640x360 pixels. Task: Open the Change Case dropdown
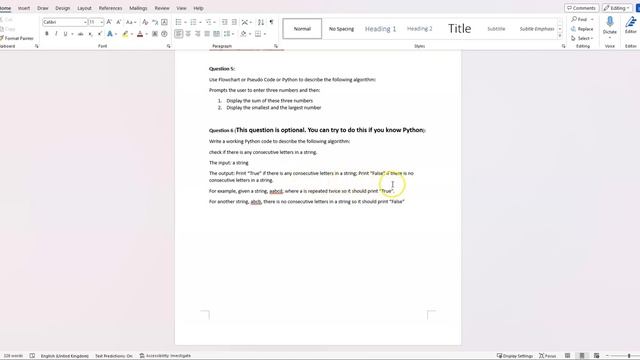click(131, 22)
